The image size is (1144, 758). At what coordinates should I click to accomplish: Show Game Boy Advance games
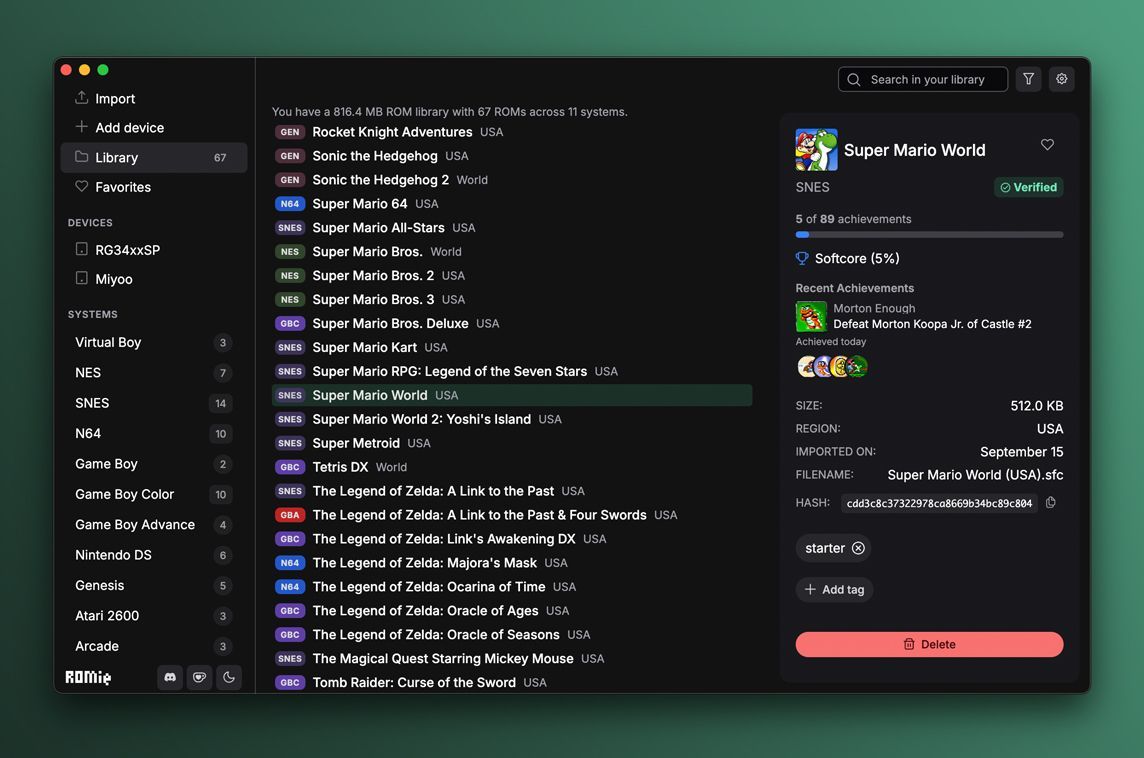[x=154, y=525]
